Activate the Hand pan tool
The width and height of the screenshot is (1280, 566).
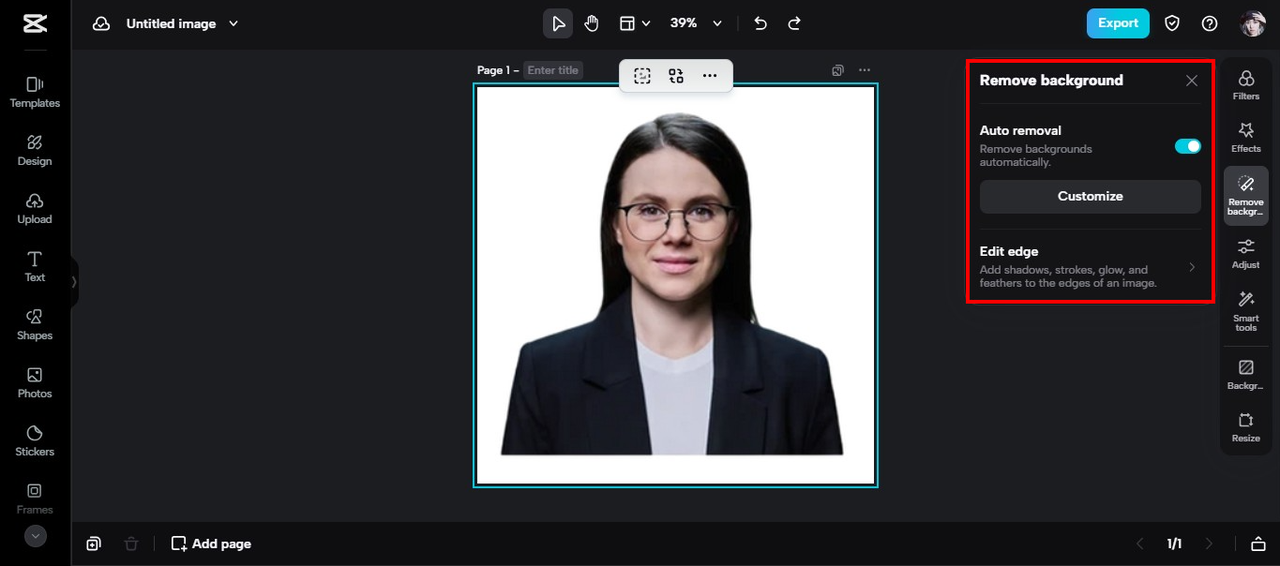tap(591, 23)
